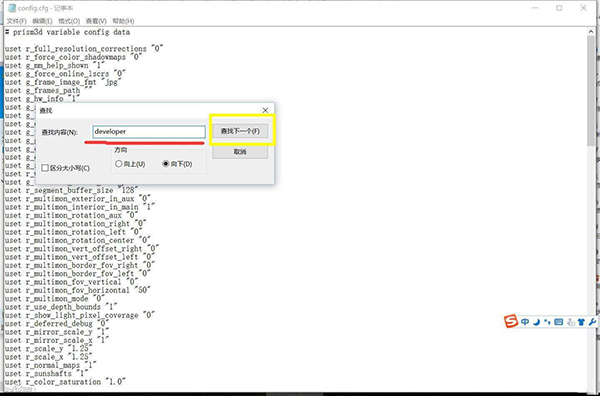Viewport: 600px width, 396px height.
Task: Switch the punctuation mode icon
Action: 547,322
